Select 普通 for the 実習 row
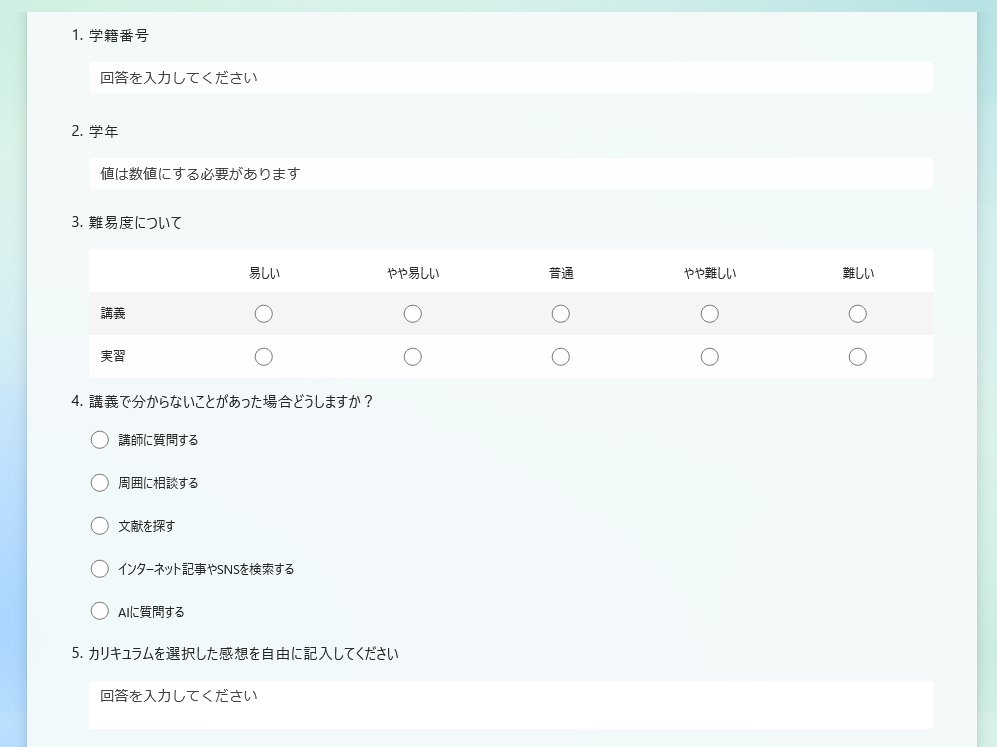The image size is (997, 747). pyautogui.click(x=561, y=357)
